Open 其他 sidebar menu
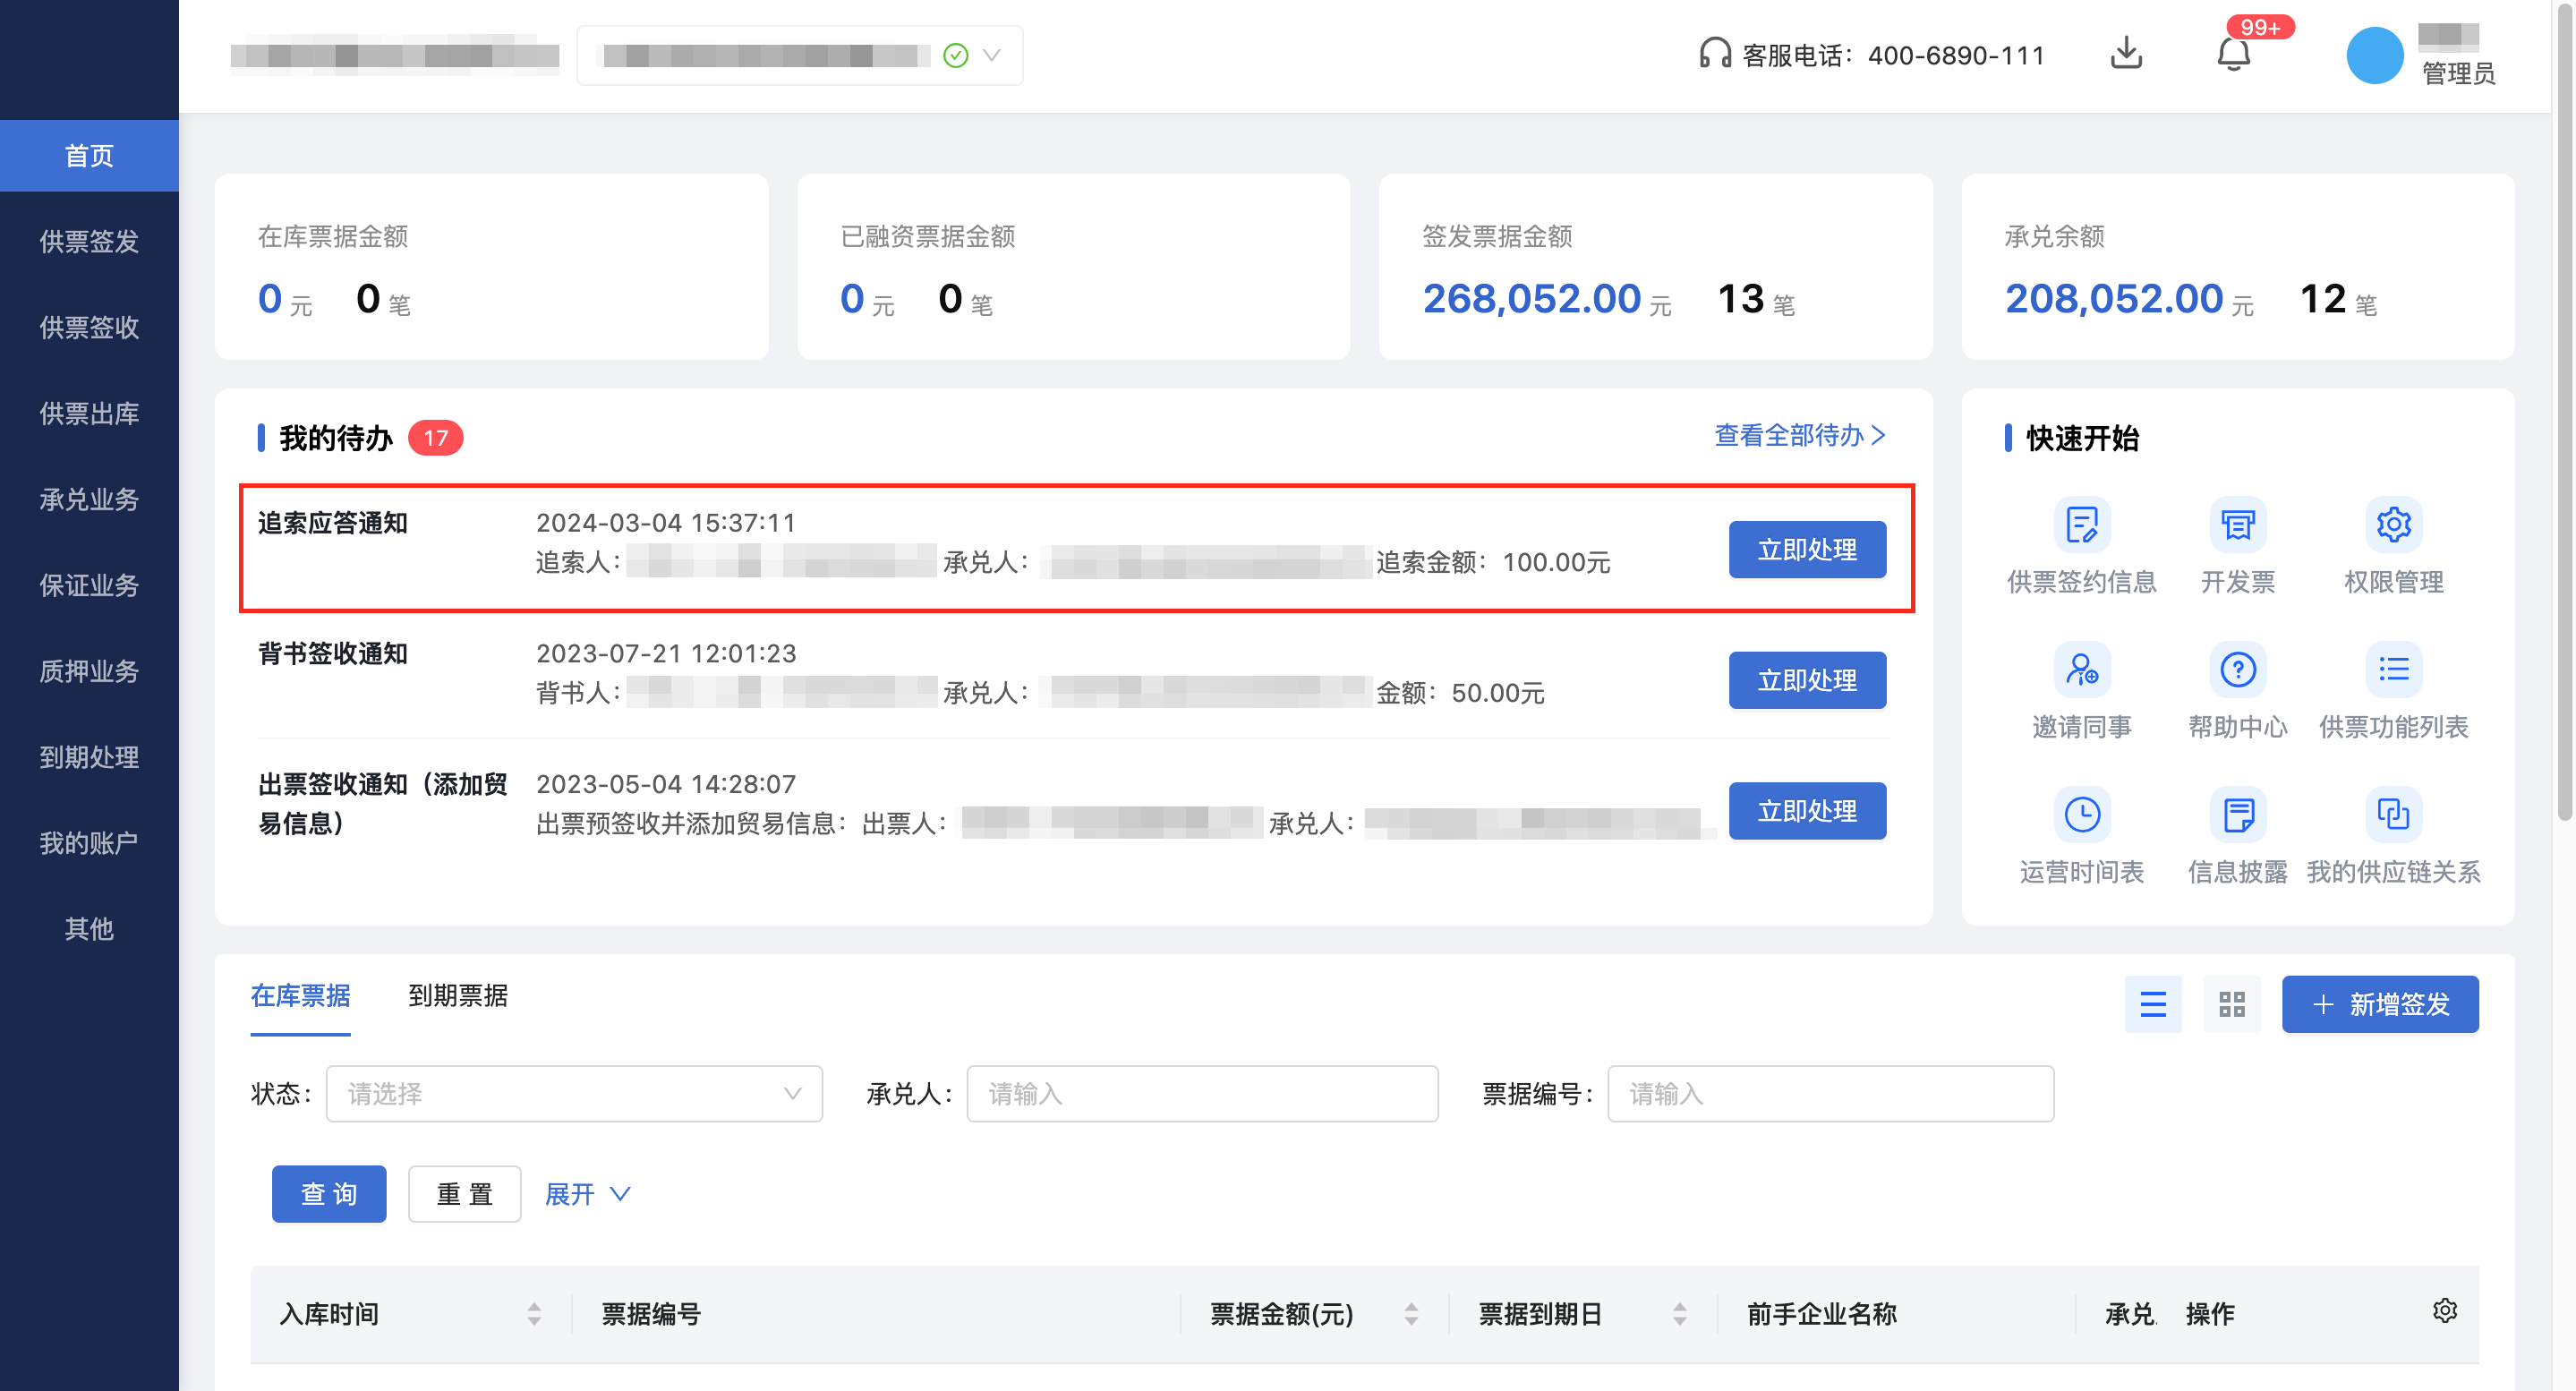 (89, 929)
